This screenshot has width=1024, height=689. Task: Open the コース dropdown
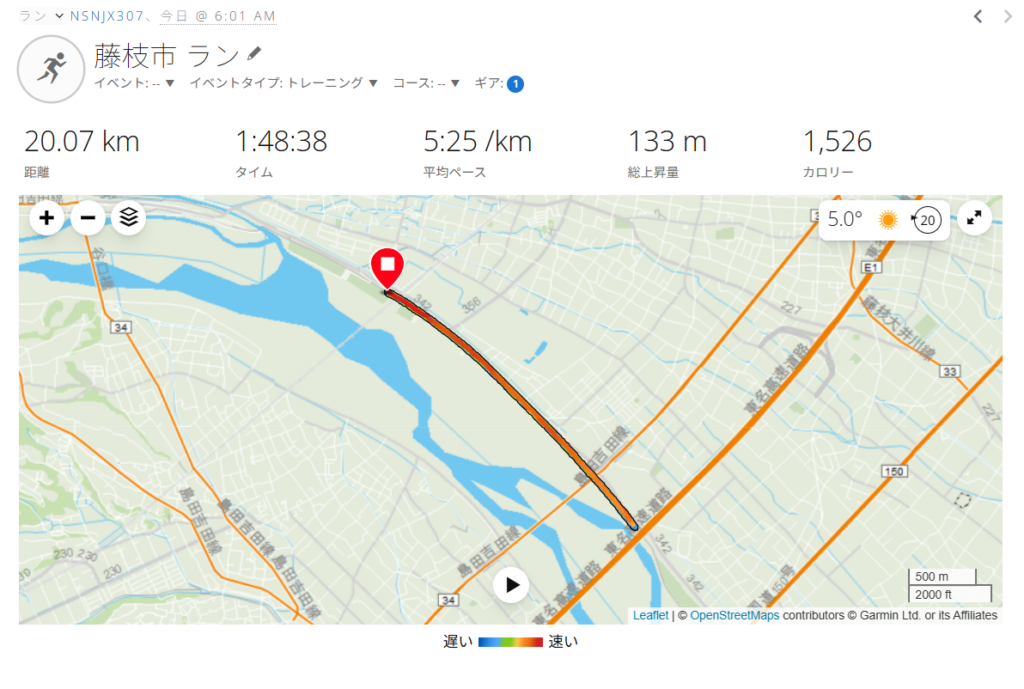(426, 83)
